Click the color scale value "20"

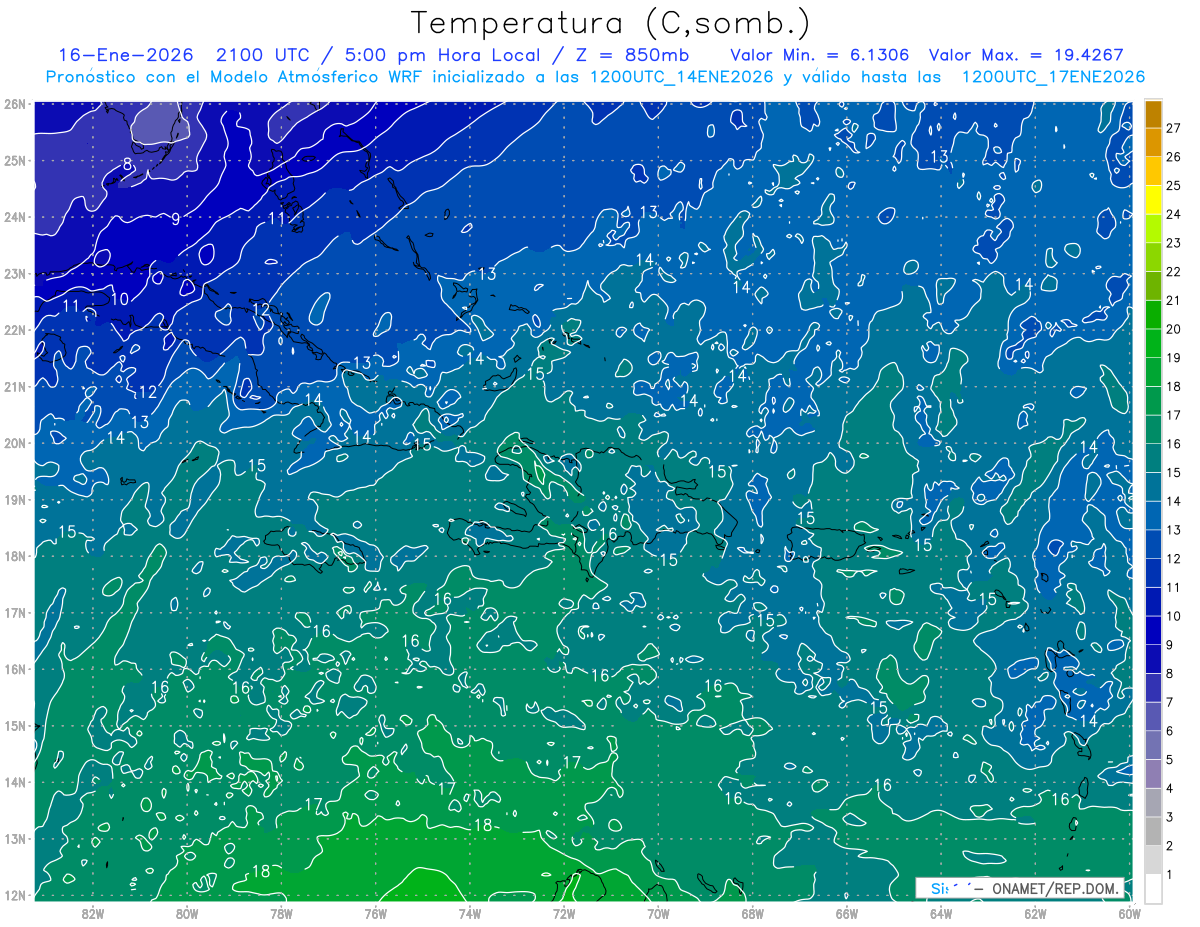point(1173,329)
